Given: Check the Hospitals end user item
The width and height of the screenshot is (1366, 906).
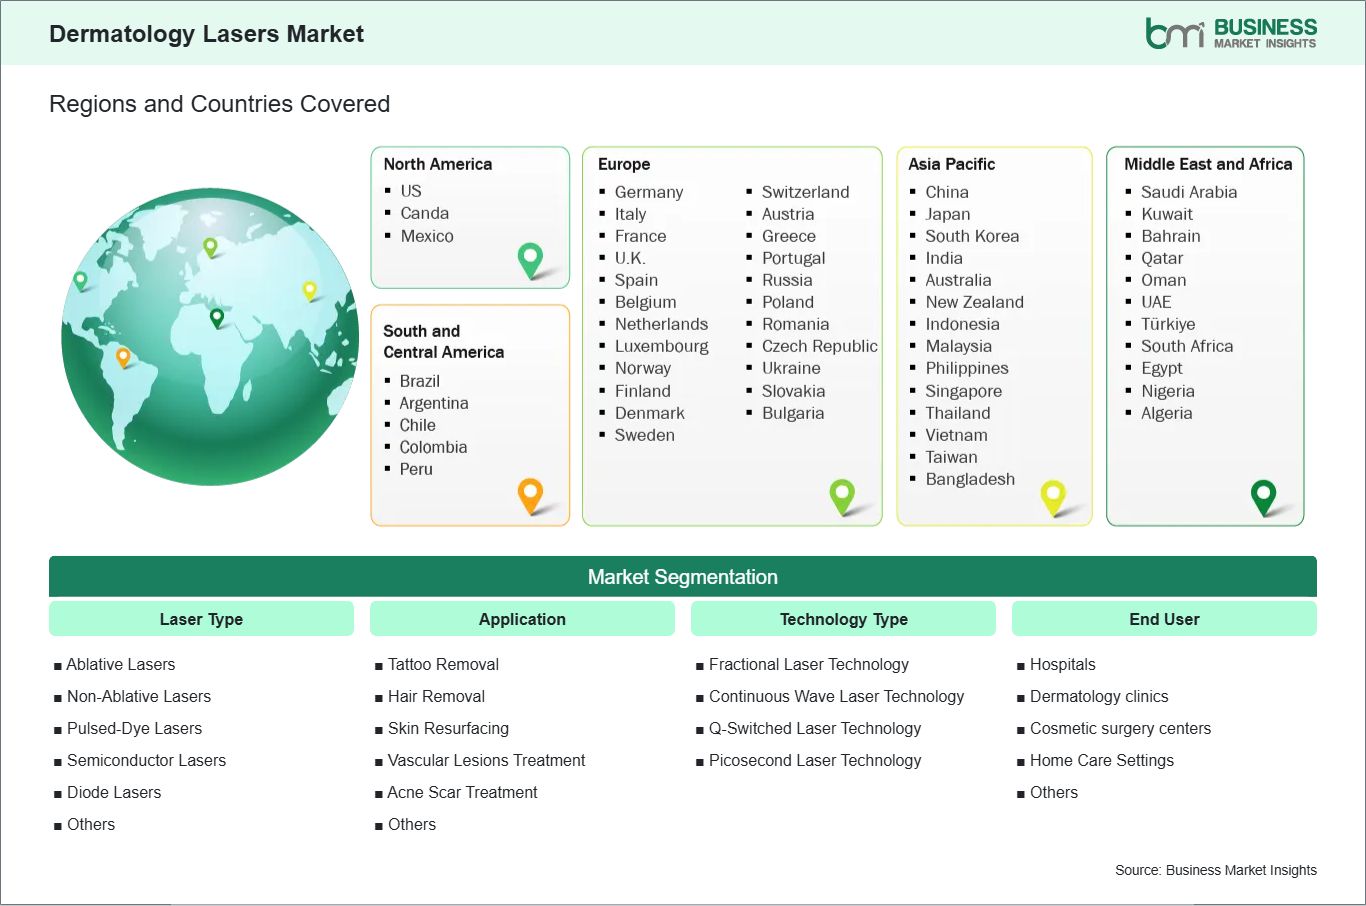Looking at the screenshot, I should point(1062,664).
